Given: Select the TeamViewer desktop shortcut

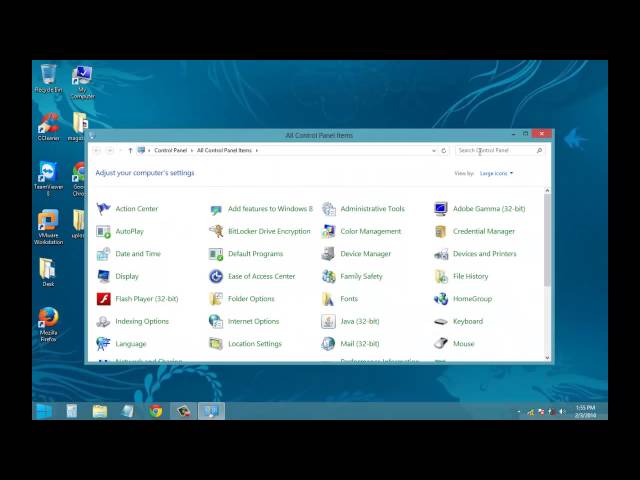Looking at the screenshot, I should click(x=48, y=179).
